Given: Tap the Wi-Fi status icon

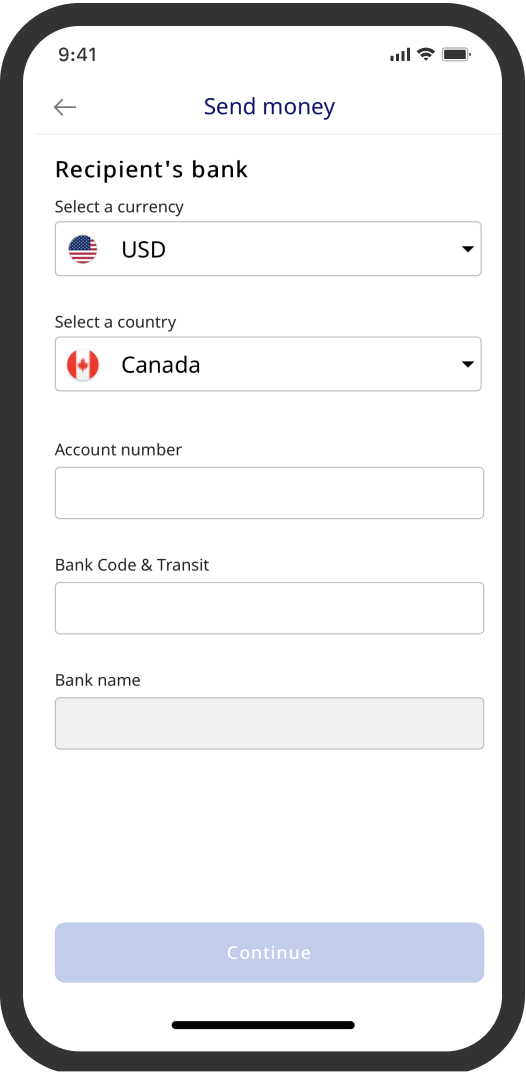Looking at the screenshot, I should tap(426, 55).
